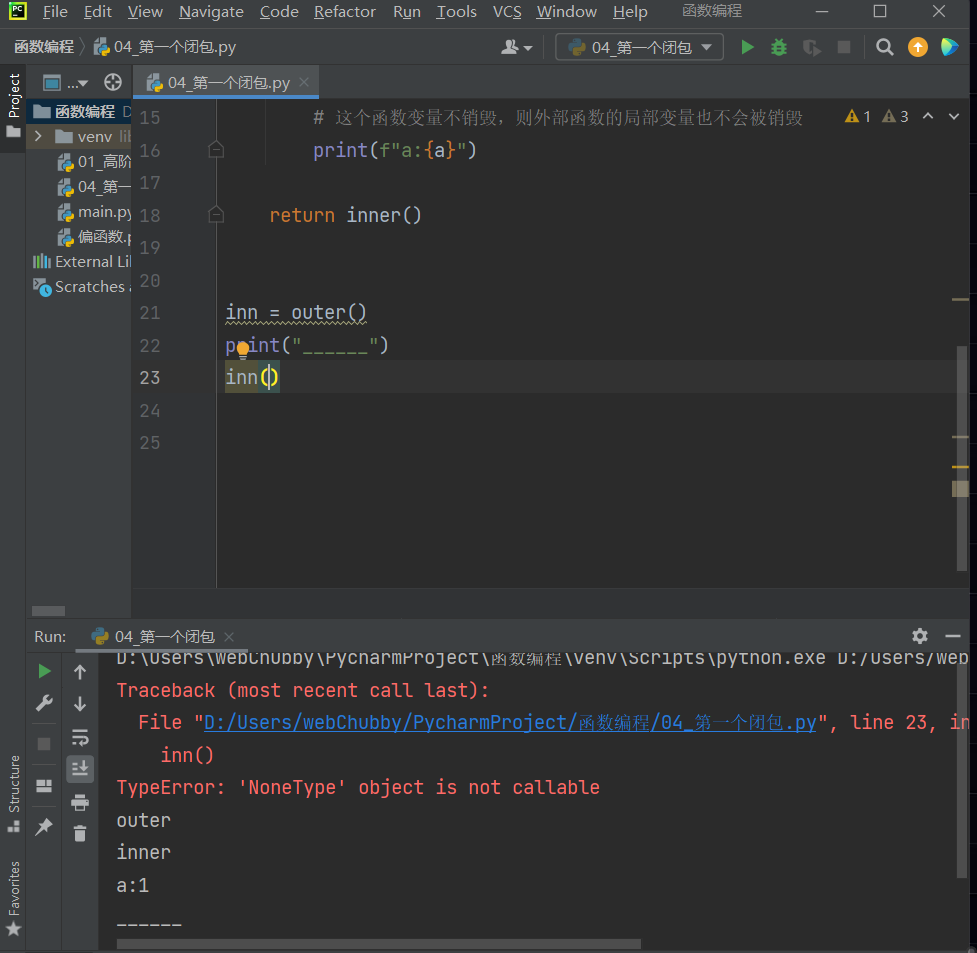Select main.py in project tree

tap(94, 212)
